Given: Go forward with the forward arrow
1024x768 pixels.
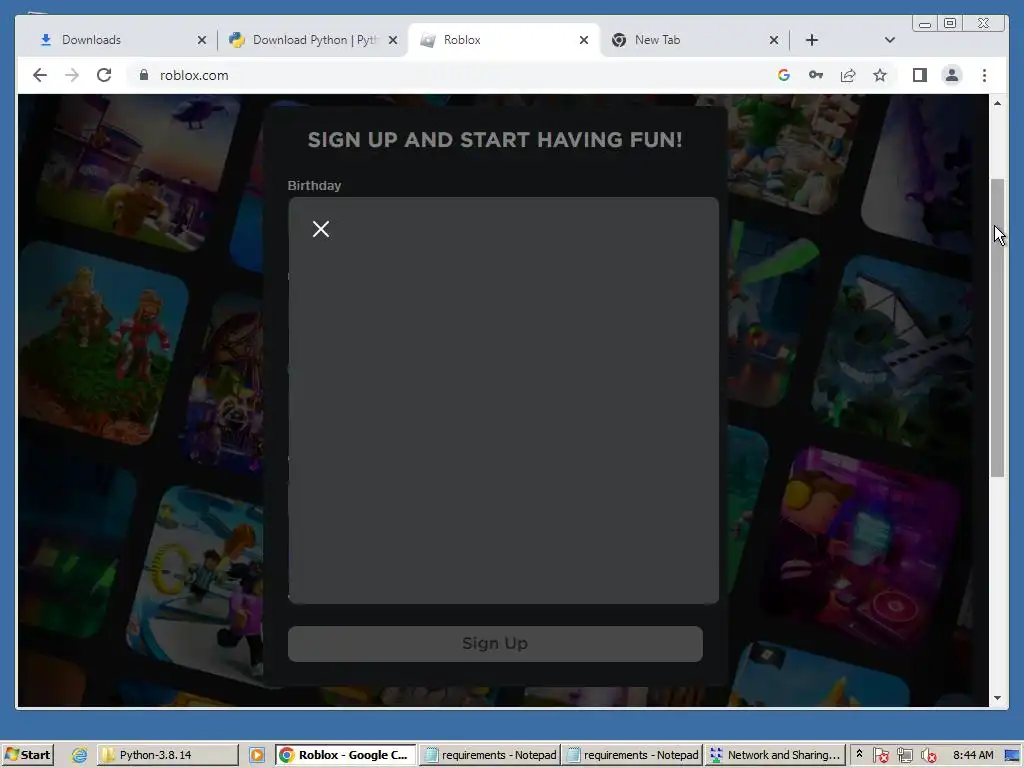Looking at the screenshot, I should click(x=72, y=75).
